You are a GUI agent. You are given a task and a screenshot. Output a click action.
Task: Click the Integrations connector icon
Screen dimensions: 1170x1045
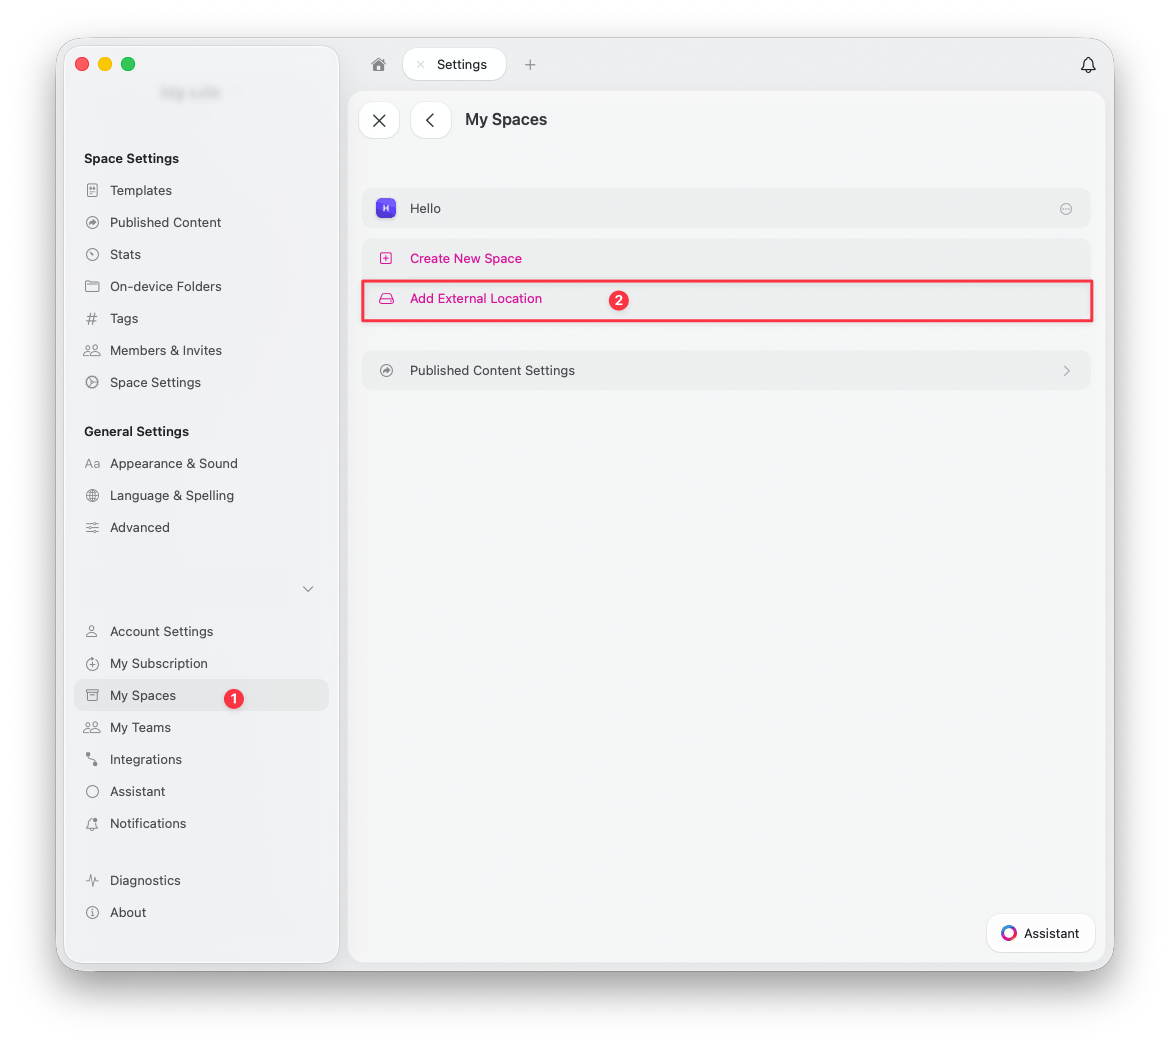(x=92, y=760)
